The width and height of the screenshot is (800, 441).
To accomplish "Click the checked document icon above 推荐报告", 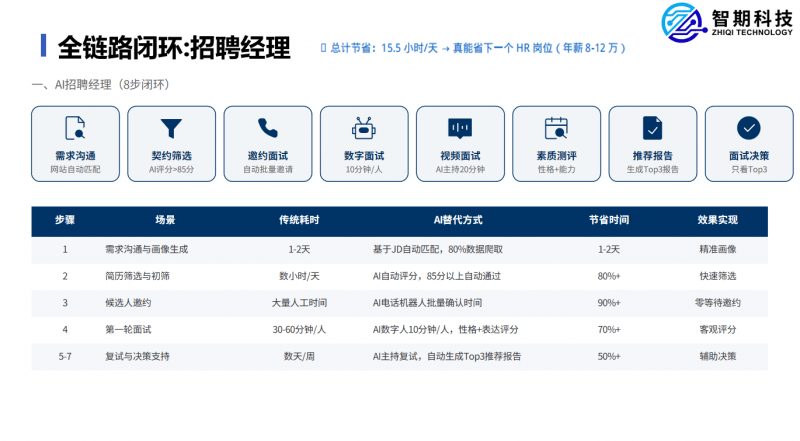I will (652, 128).
